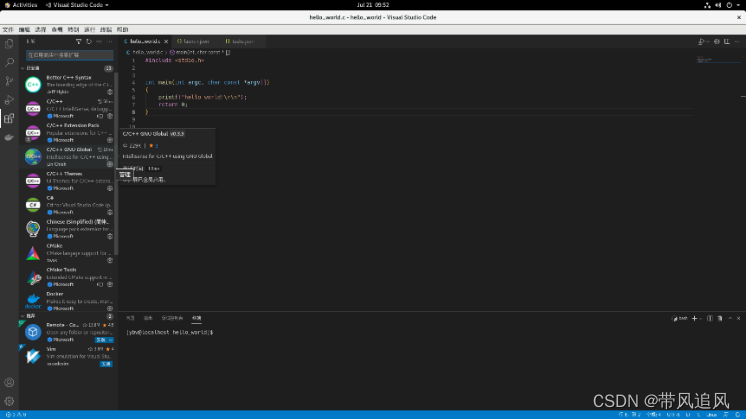Refresh the extensions list

pos(88,41)
